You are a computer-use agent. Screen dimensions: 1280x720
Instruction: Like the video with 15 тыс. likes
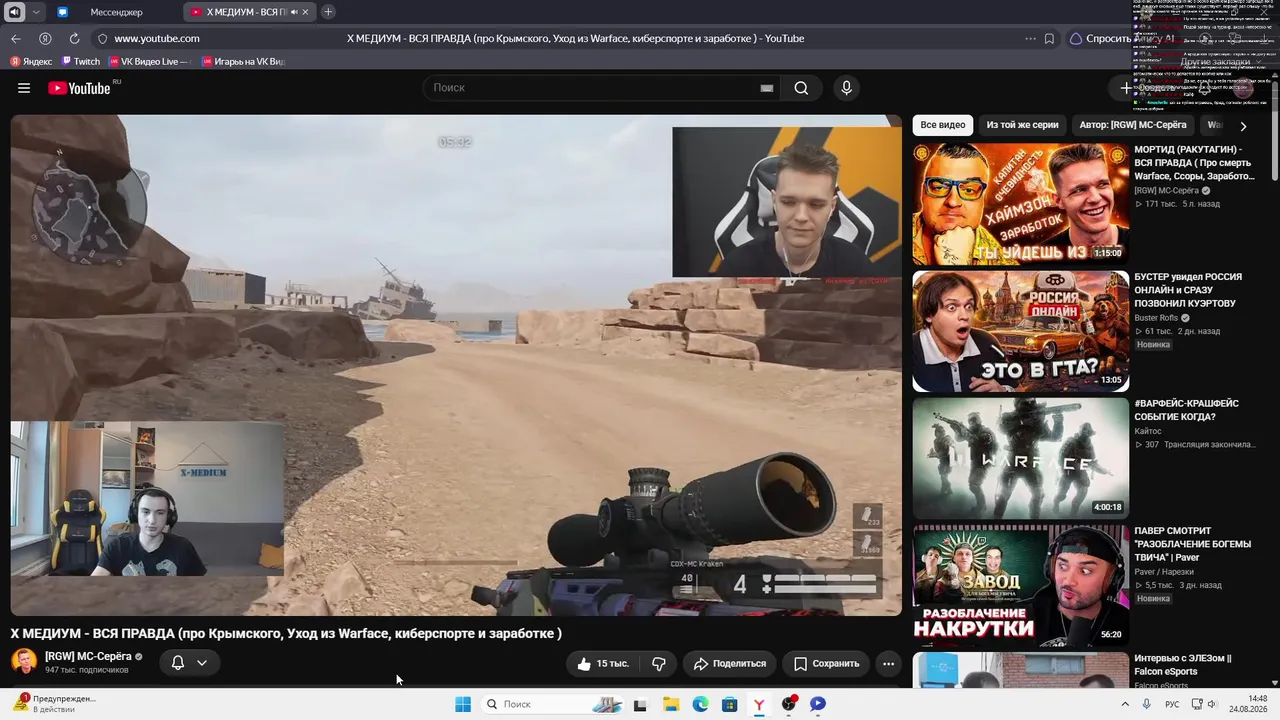click(604, 663)
